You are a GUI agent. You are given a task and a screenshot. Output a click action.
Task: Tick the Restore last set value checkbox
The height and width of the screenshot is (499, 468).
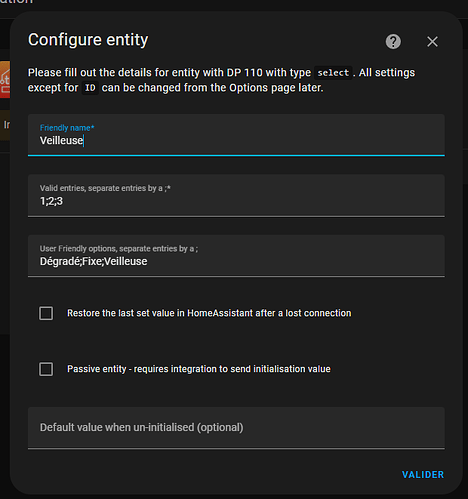(46, 313)
